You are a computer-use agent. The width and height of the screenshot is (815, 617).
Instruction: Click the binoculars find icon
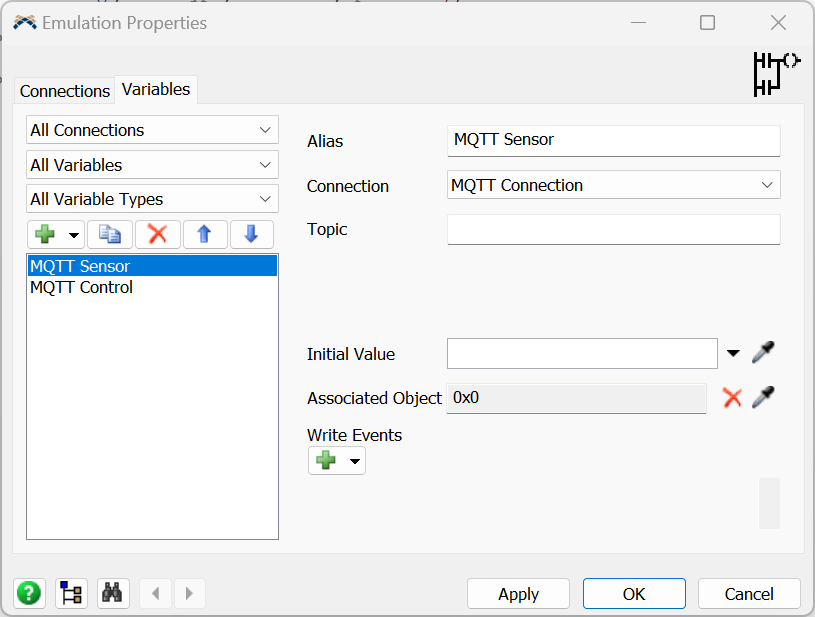(112, 593)
